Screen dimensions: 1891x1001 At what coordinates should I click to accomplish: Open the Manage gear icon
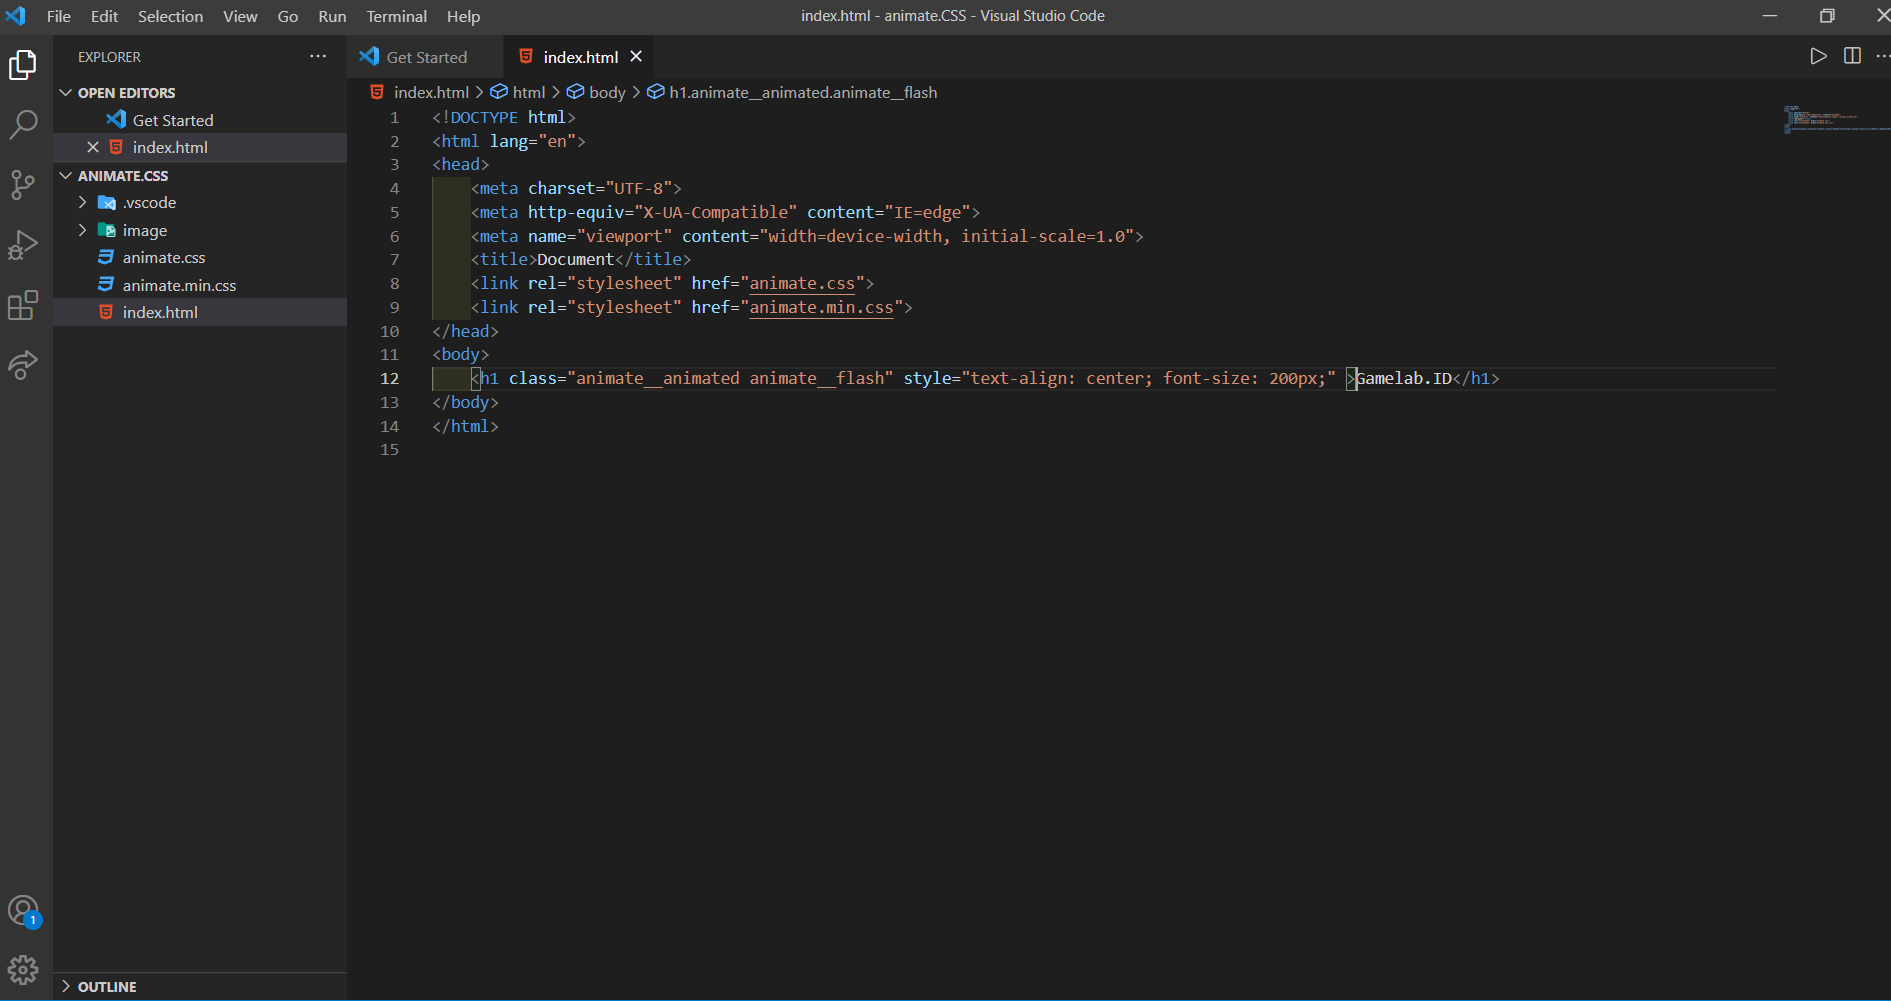23,969
